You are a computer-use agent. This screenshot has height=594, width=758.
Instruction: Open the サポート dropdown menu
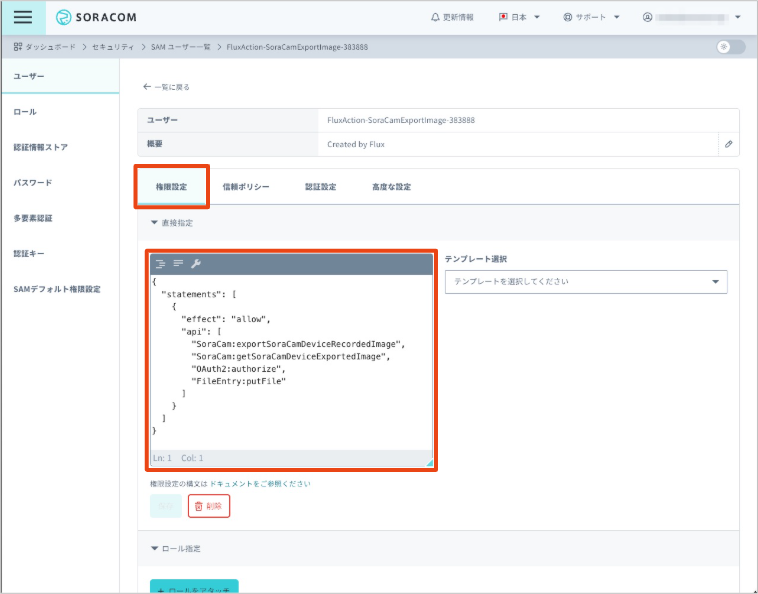591,17
